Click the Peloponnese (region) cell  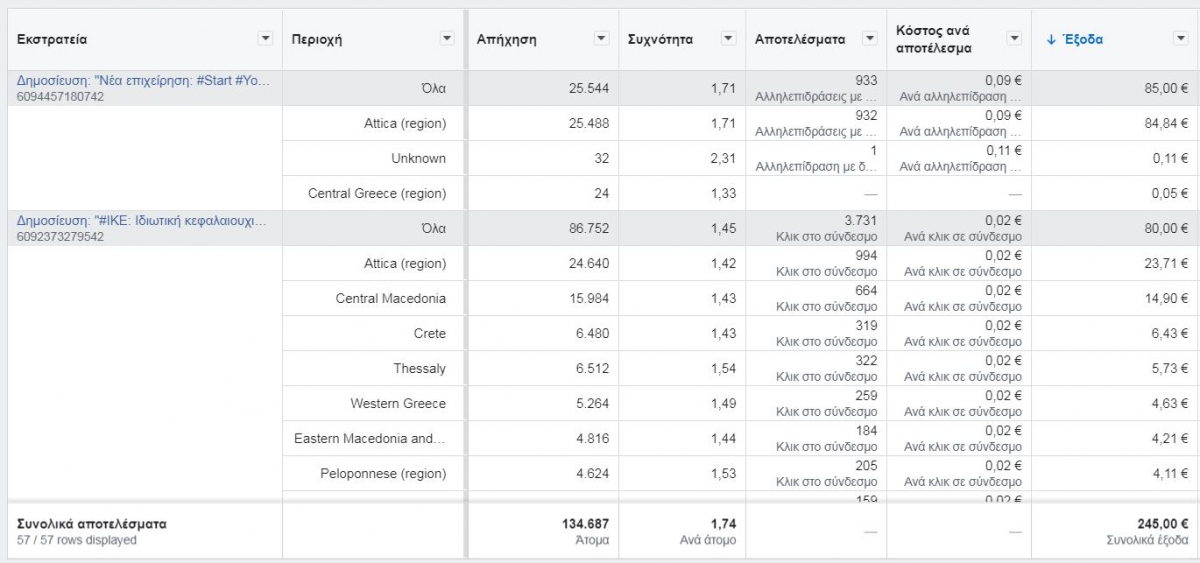click(x=383, y=473)
